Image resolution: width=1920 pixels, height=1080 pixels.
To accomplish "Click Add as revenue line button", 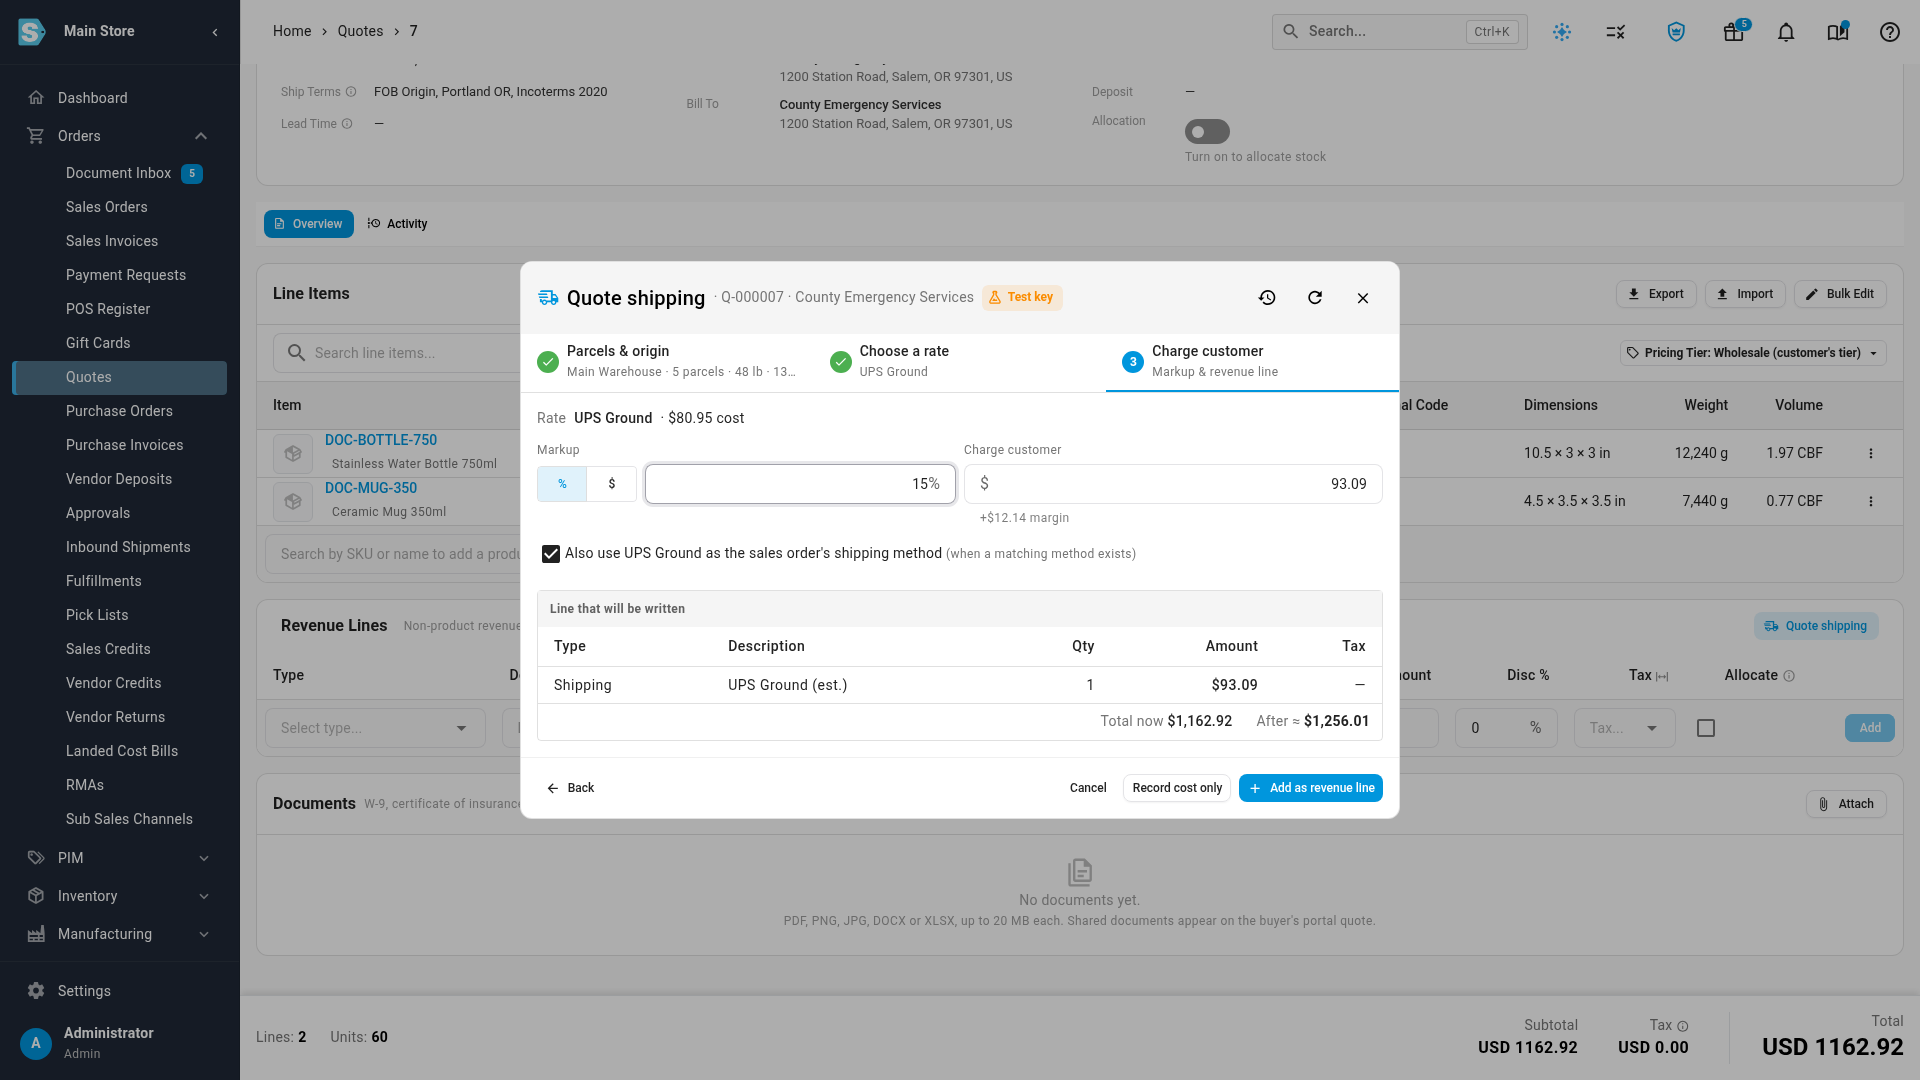I will coord(1311,788).
